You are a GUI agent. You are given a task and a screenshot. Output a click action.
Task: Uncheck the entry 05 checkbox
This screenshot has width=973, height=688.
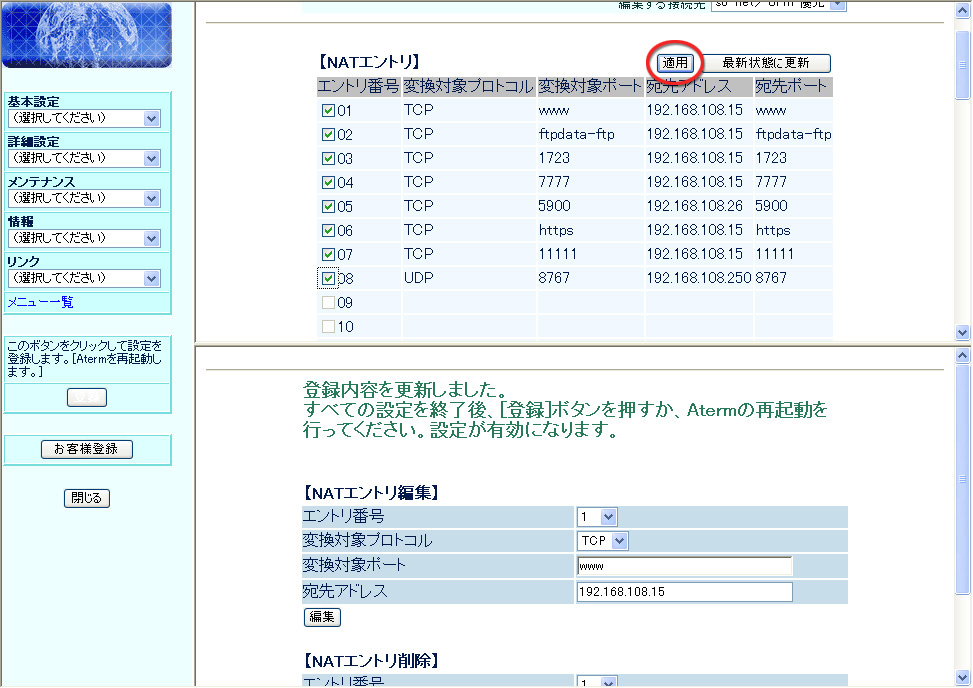[328, 206]
